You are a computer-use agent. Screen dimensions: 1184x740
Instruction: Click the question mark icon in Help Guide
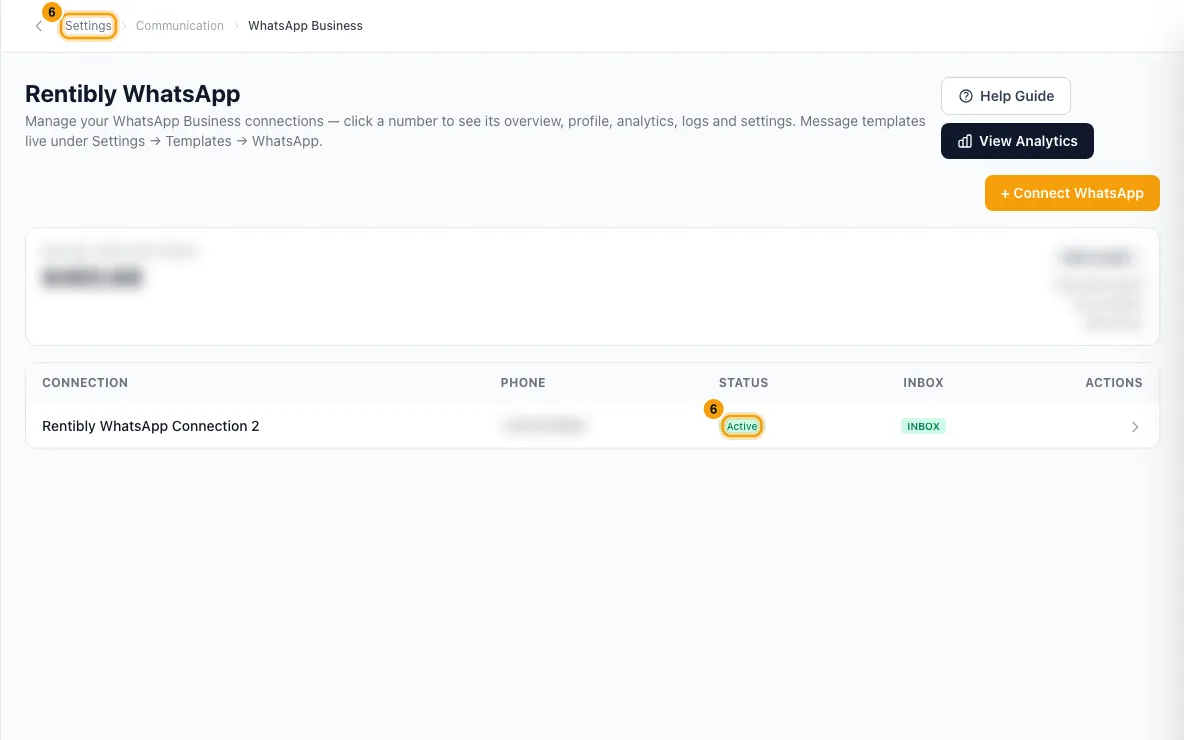click(x=966, y=96)
